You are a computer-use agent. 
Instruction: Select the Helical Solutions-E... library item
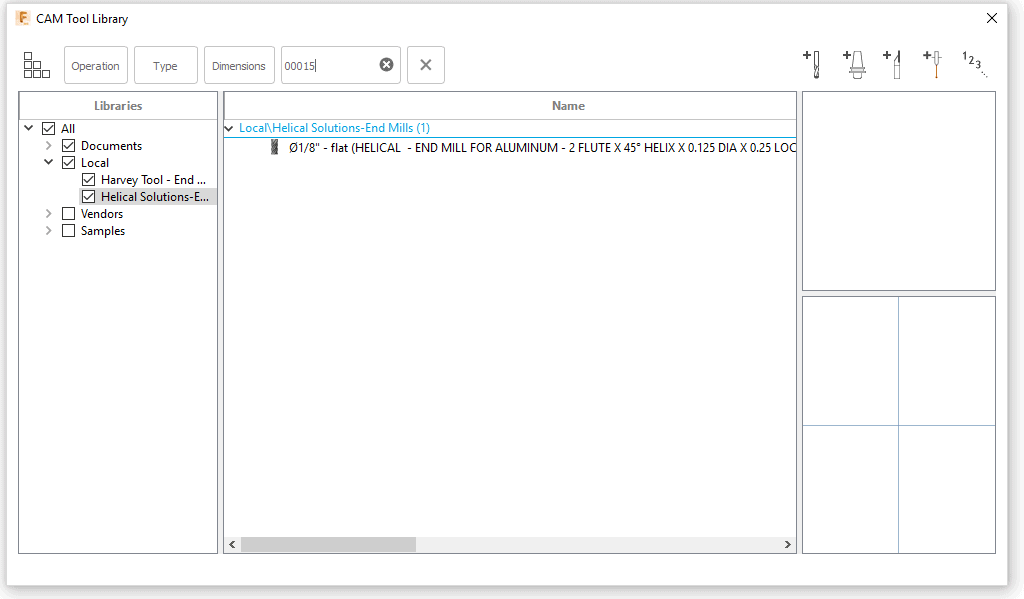155,197
